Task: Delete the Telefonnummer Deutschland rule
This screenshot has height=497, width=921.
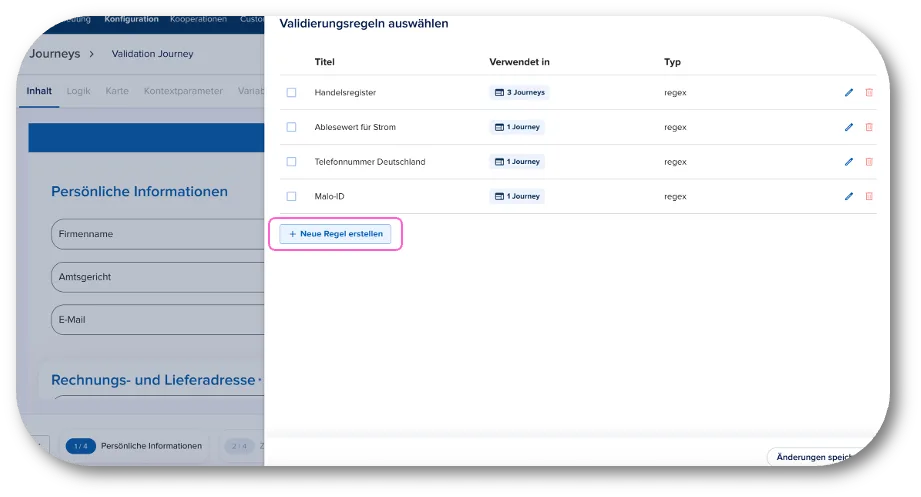Action: coord(869,162)
